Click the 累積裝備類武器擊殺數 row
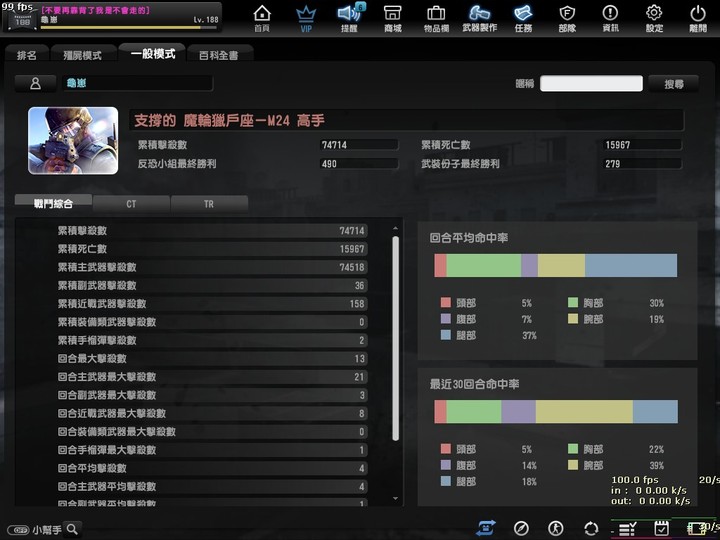 pyautogui.click(x=211, y=322)
